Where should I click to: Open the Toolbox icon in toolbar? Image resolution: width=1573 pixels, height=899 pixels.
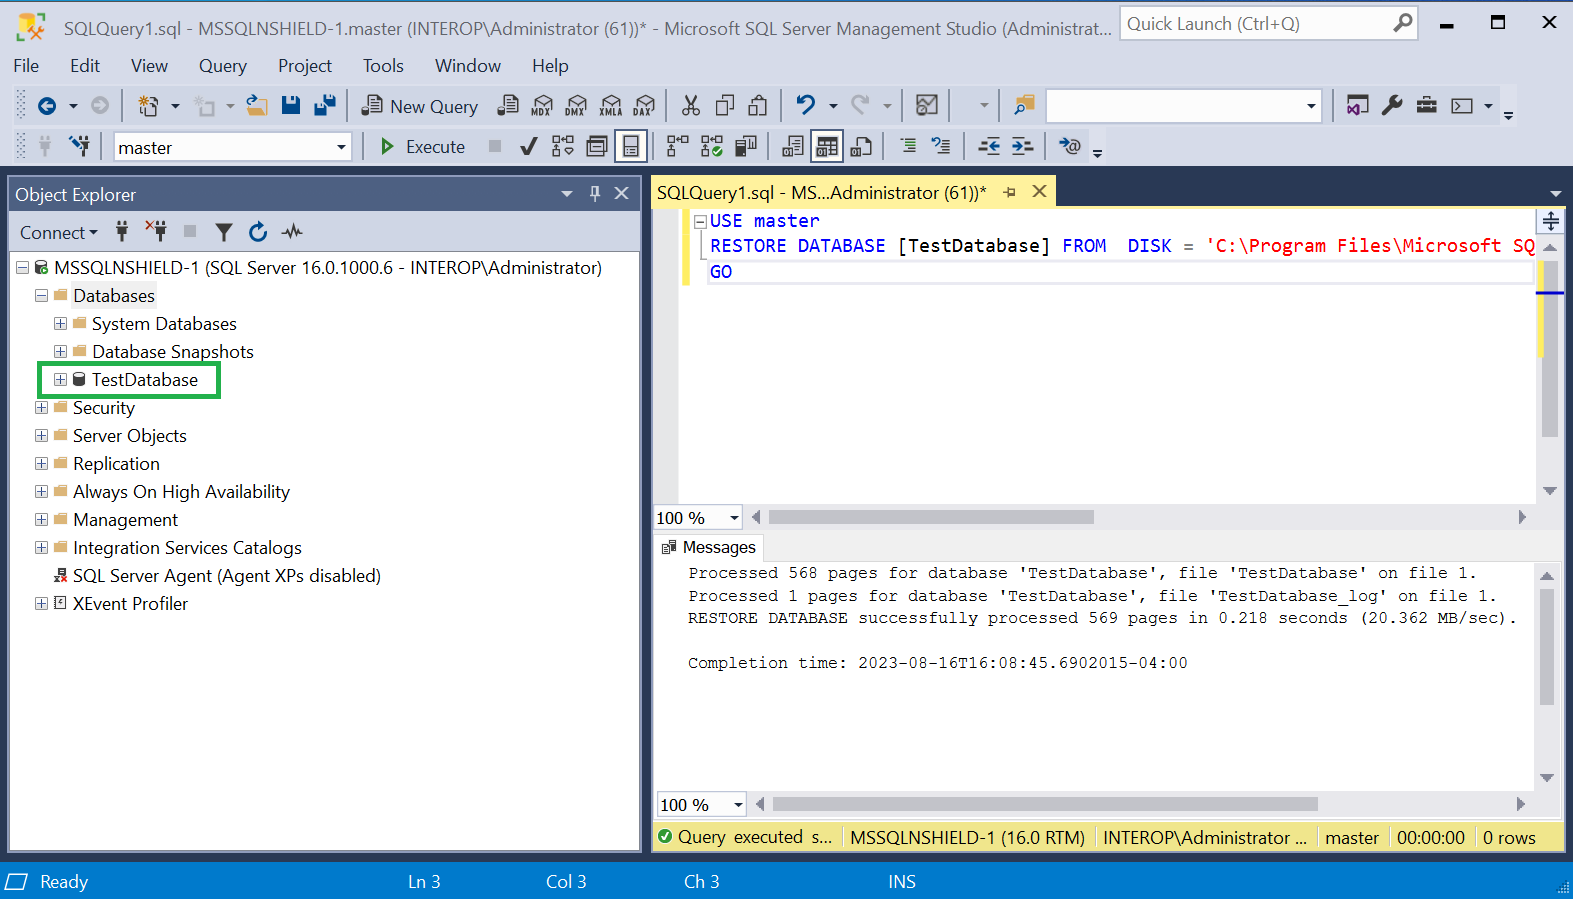1427,106
